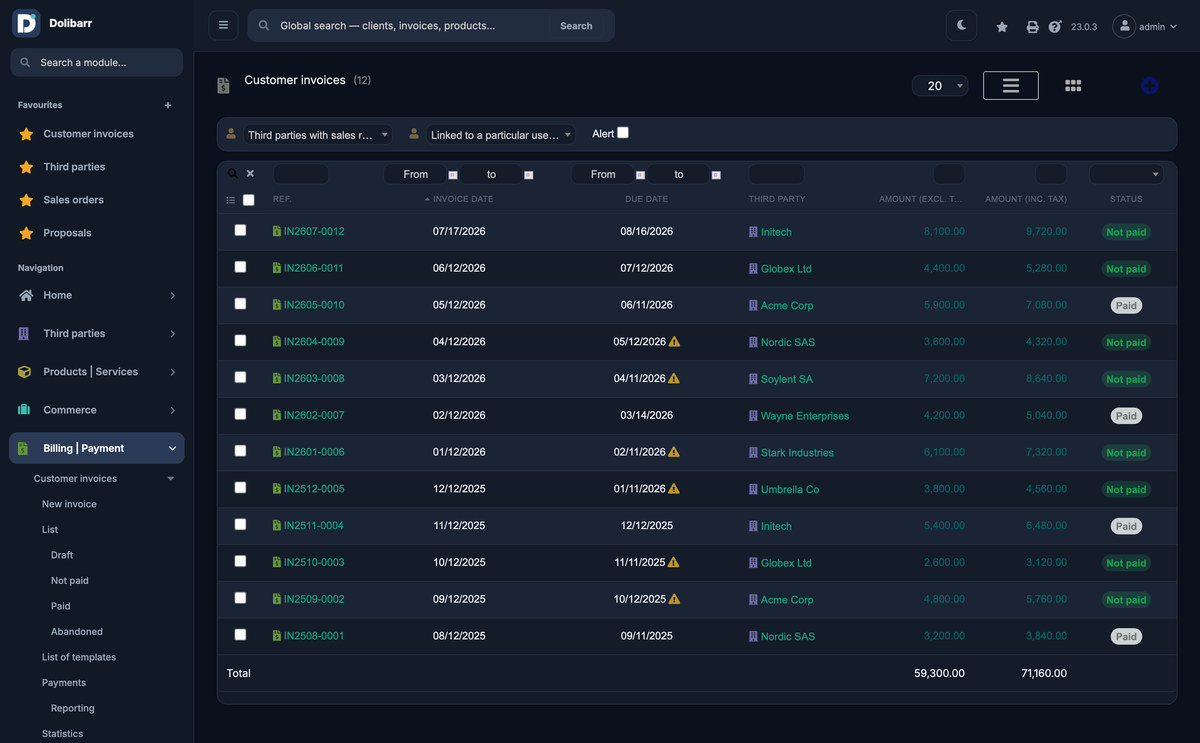
Task: Click the Ref. filter input field
Action: [x=301, y=174]
